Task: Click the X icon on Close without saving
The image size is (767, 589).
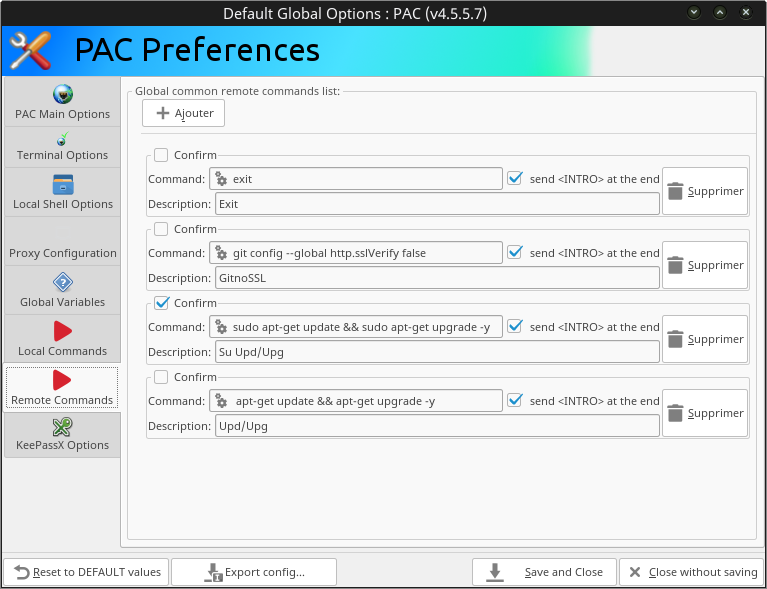Action: coord(635,572)
